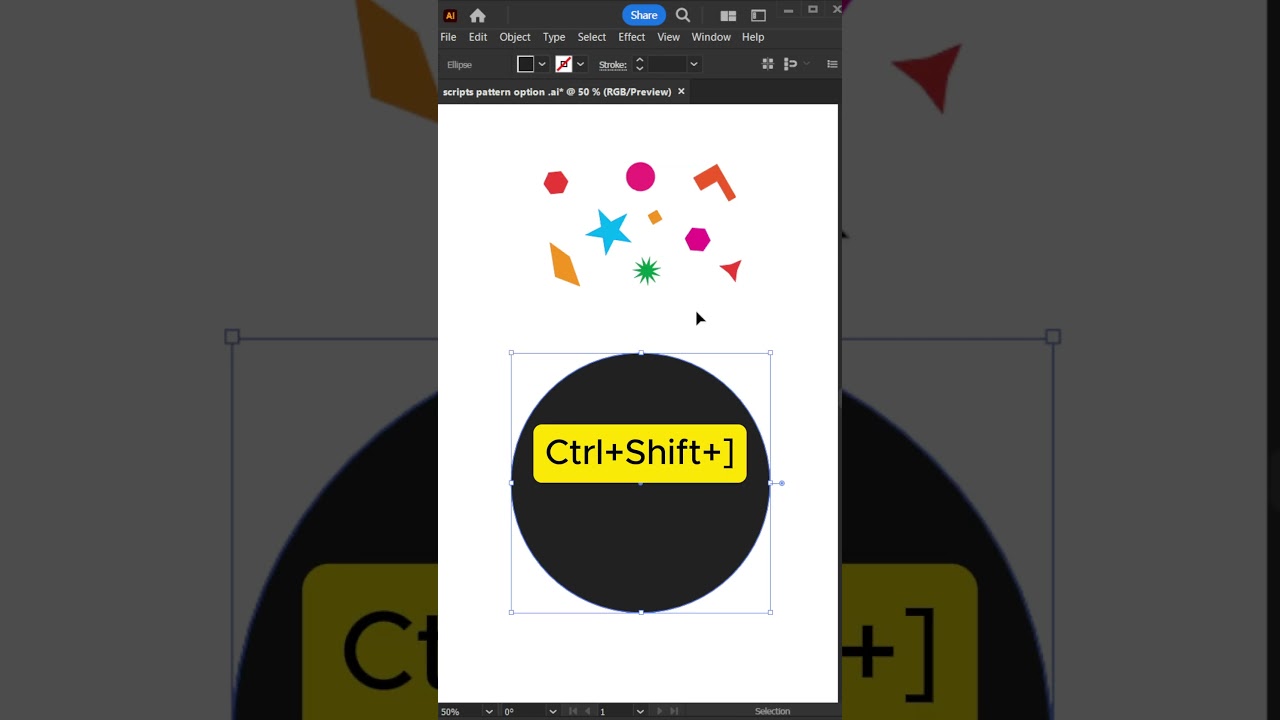The width and height of the screenshot is (1280, 720).
Task: Go to the previous artboard
Action: (x=587, y=711)
